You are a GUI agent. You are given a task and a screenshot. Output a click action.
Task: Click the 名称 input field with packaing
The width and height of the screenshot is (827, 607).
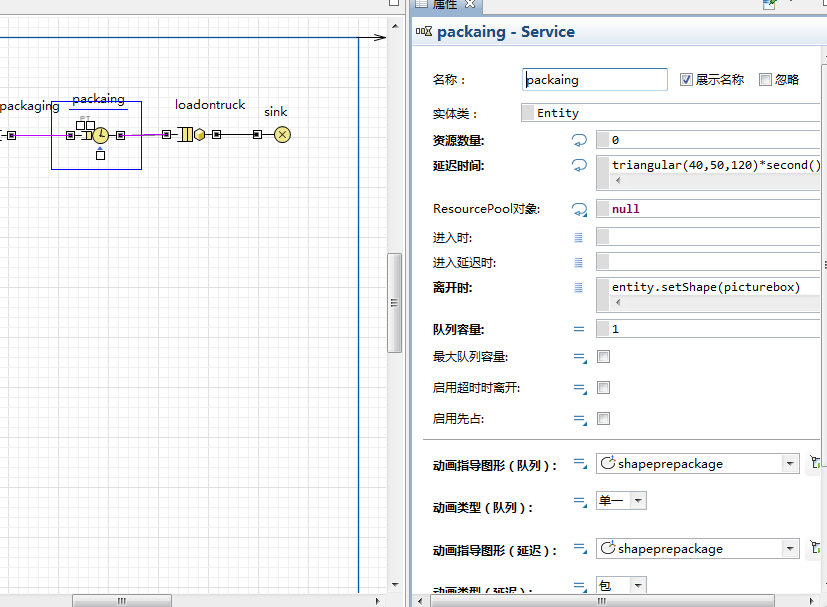[x=594, y=80]
